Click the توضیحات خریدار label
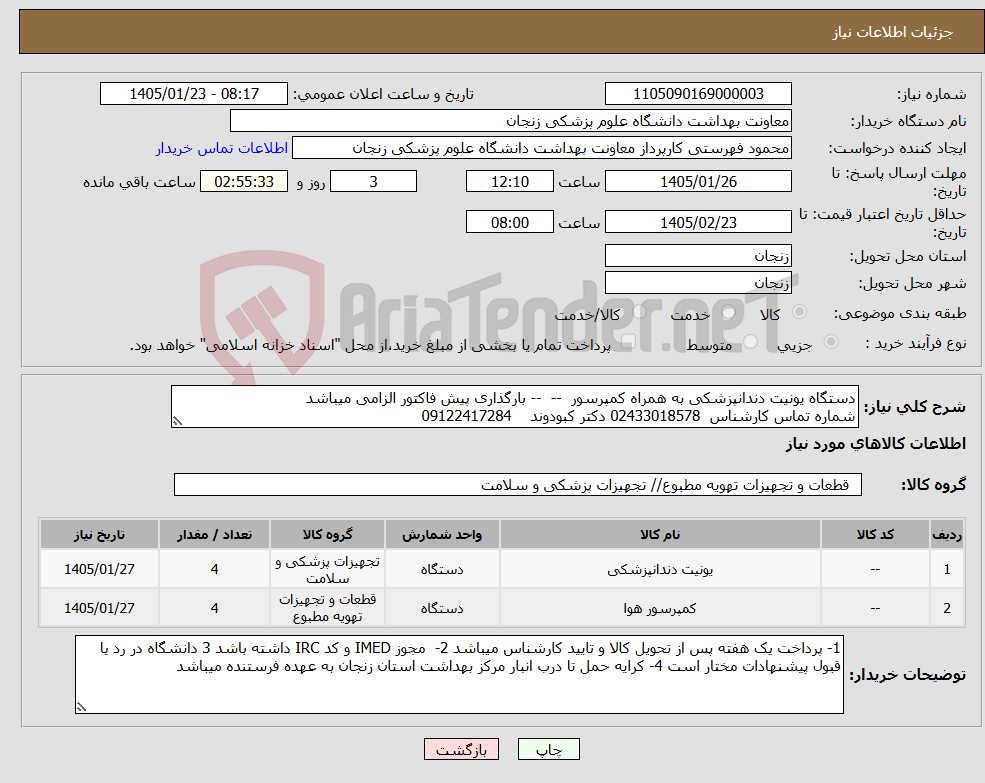Image resolution: width=985 pixels, height=783 pixels. tap(908, 674)
